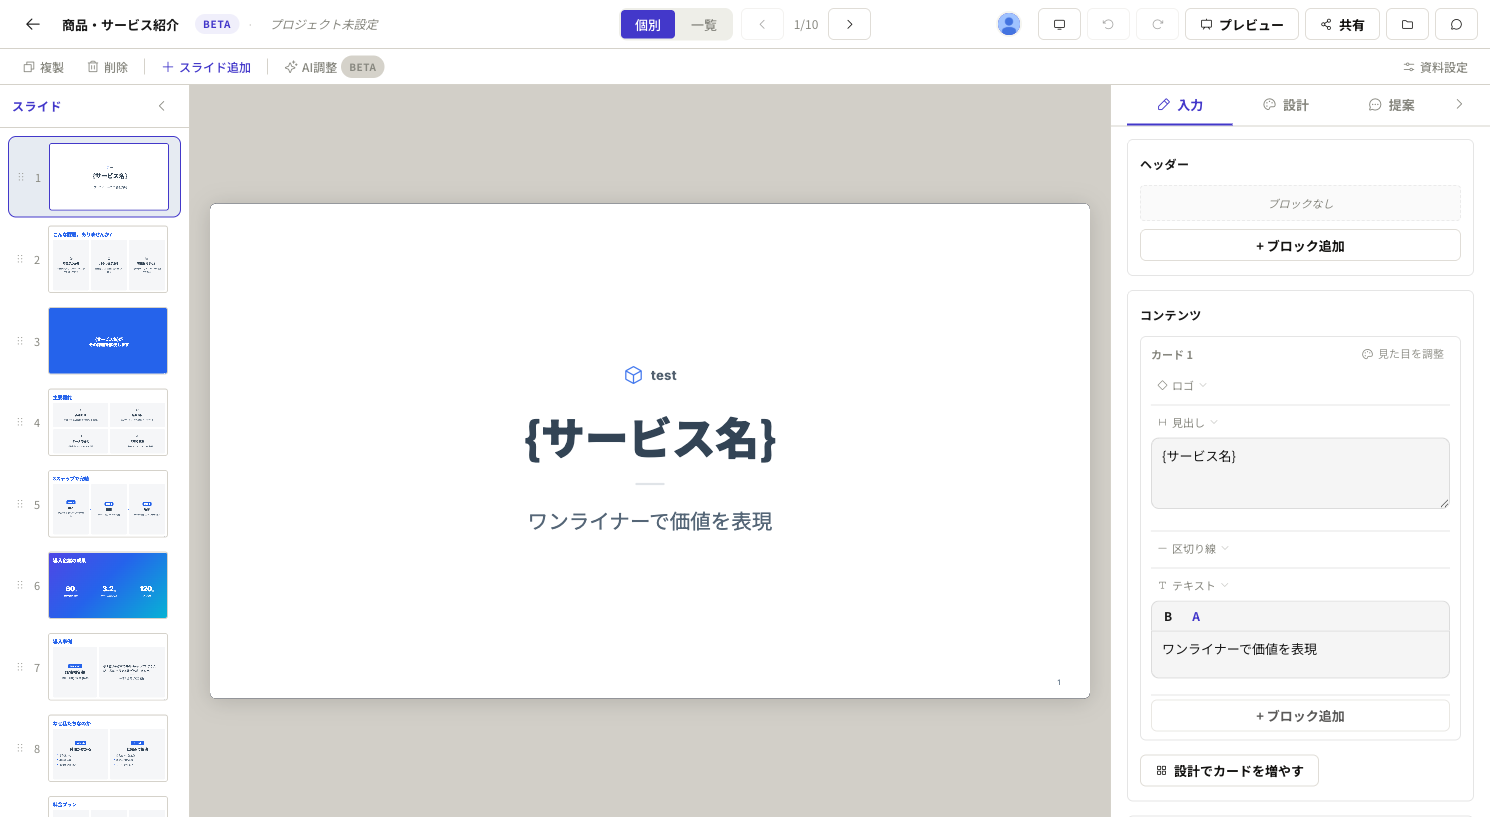
Task: Click the test logo cube on slide
Action: tap(633, 375)
